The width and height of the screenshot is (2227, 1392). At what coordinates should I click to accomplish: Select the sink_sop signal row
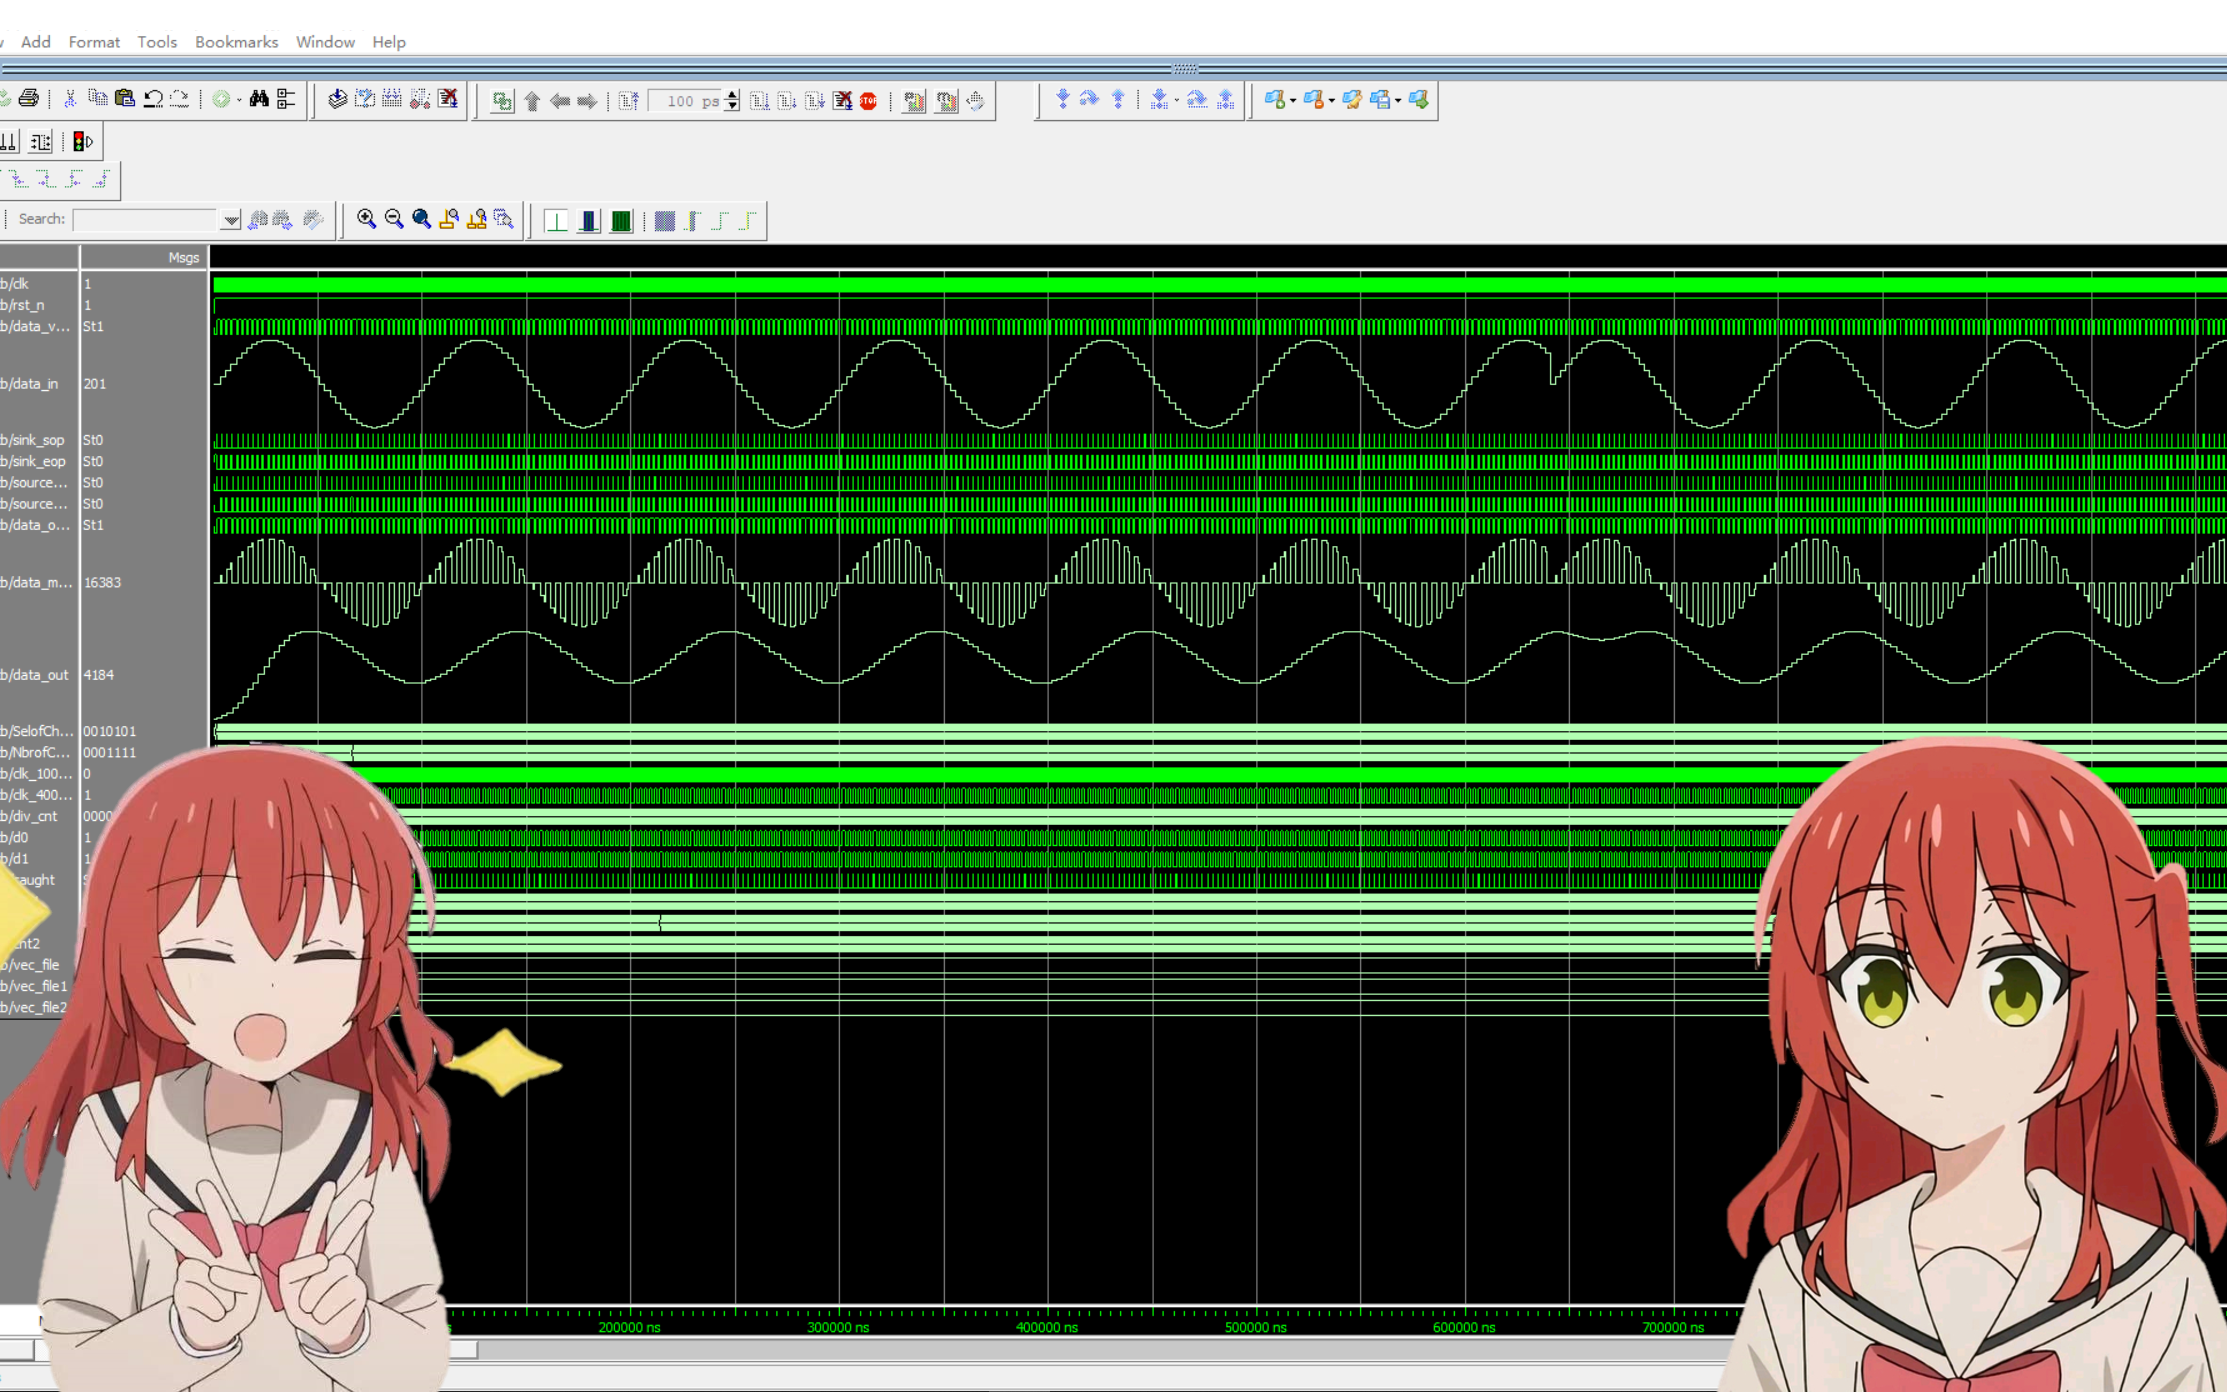click(40, 440)
